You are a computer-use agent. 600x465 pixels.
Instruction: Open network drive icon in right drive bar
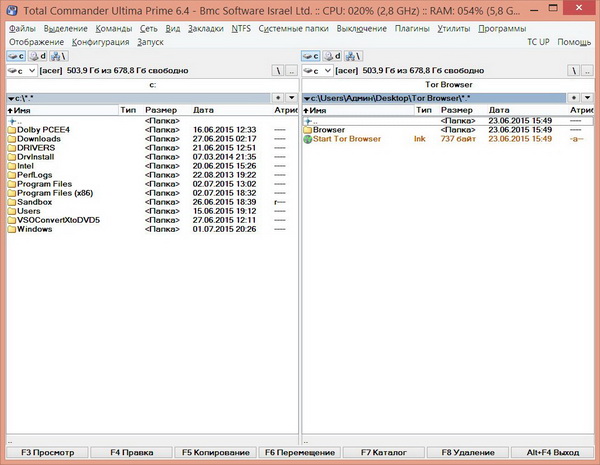point(354,56)
